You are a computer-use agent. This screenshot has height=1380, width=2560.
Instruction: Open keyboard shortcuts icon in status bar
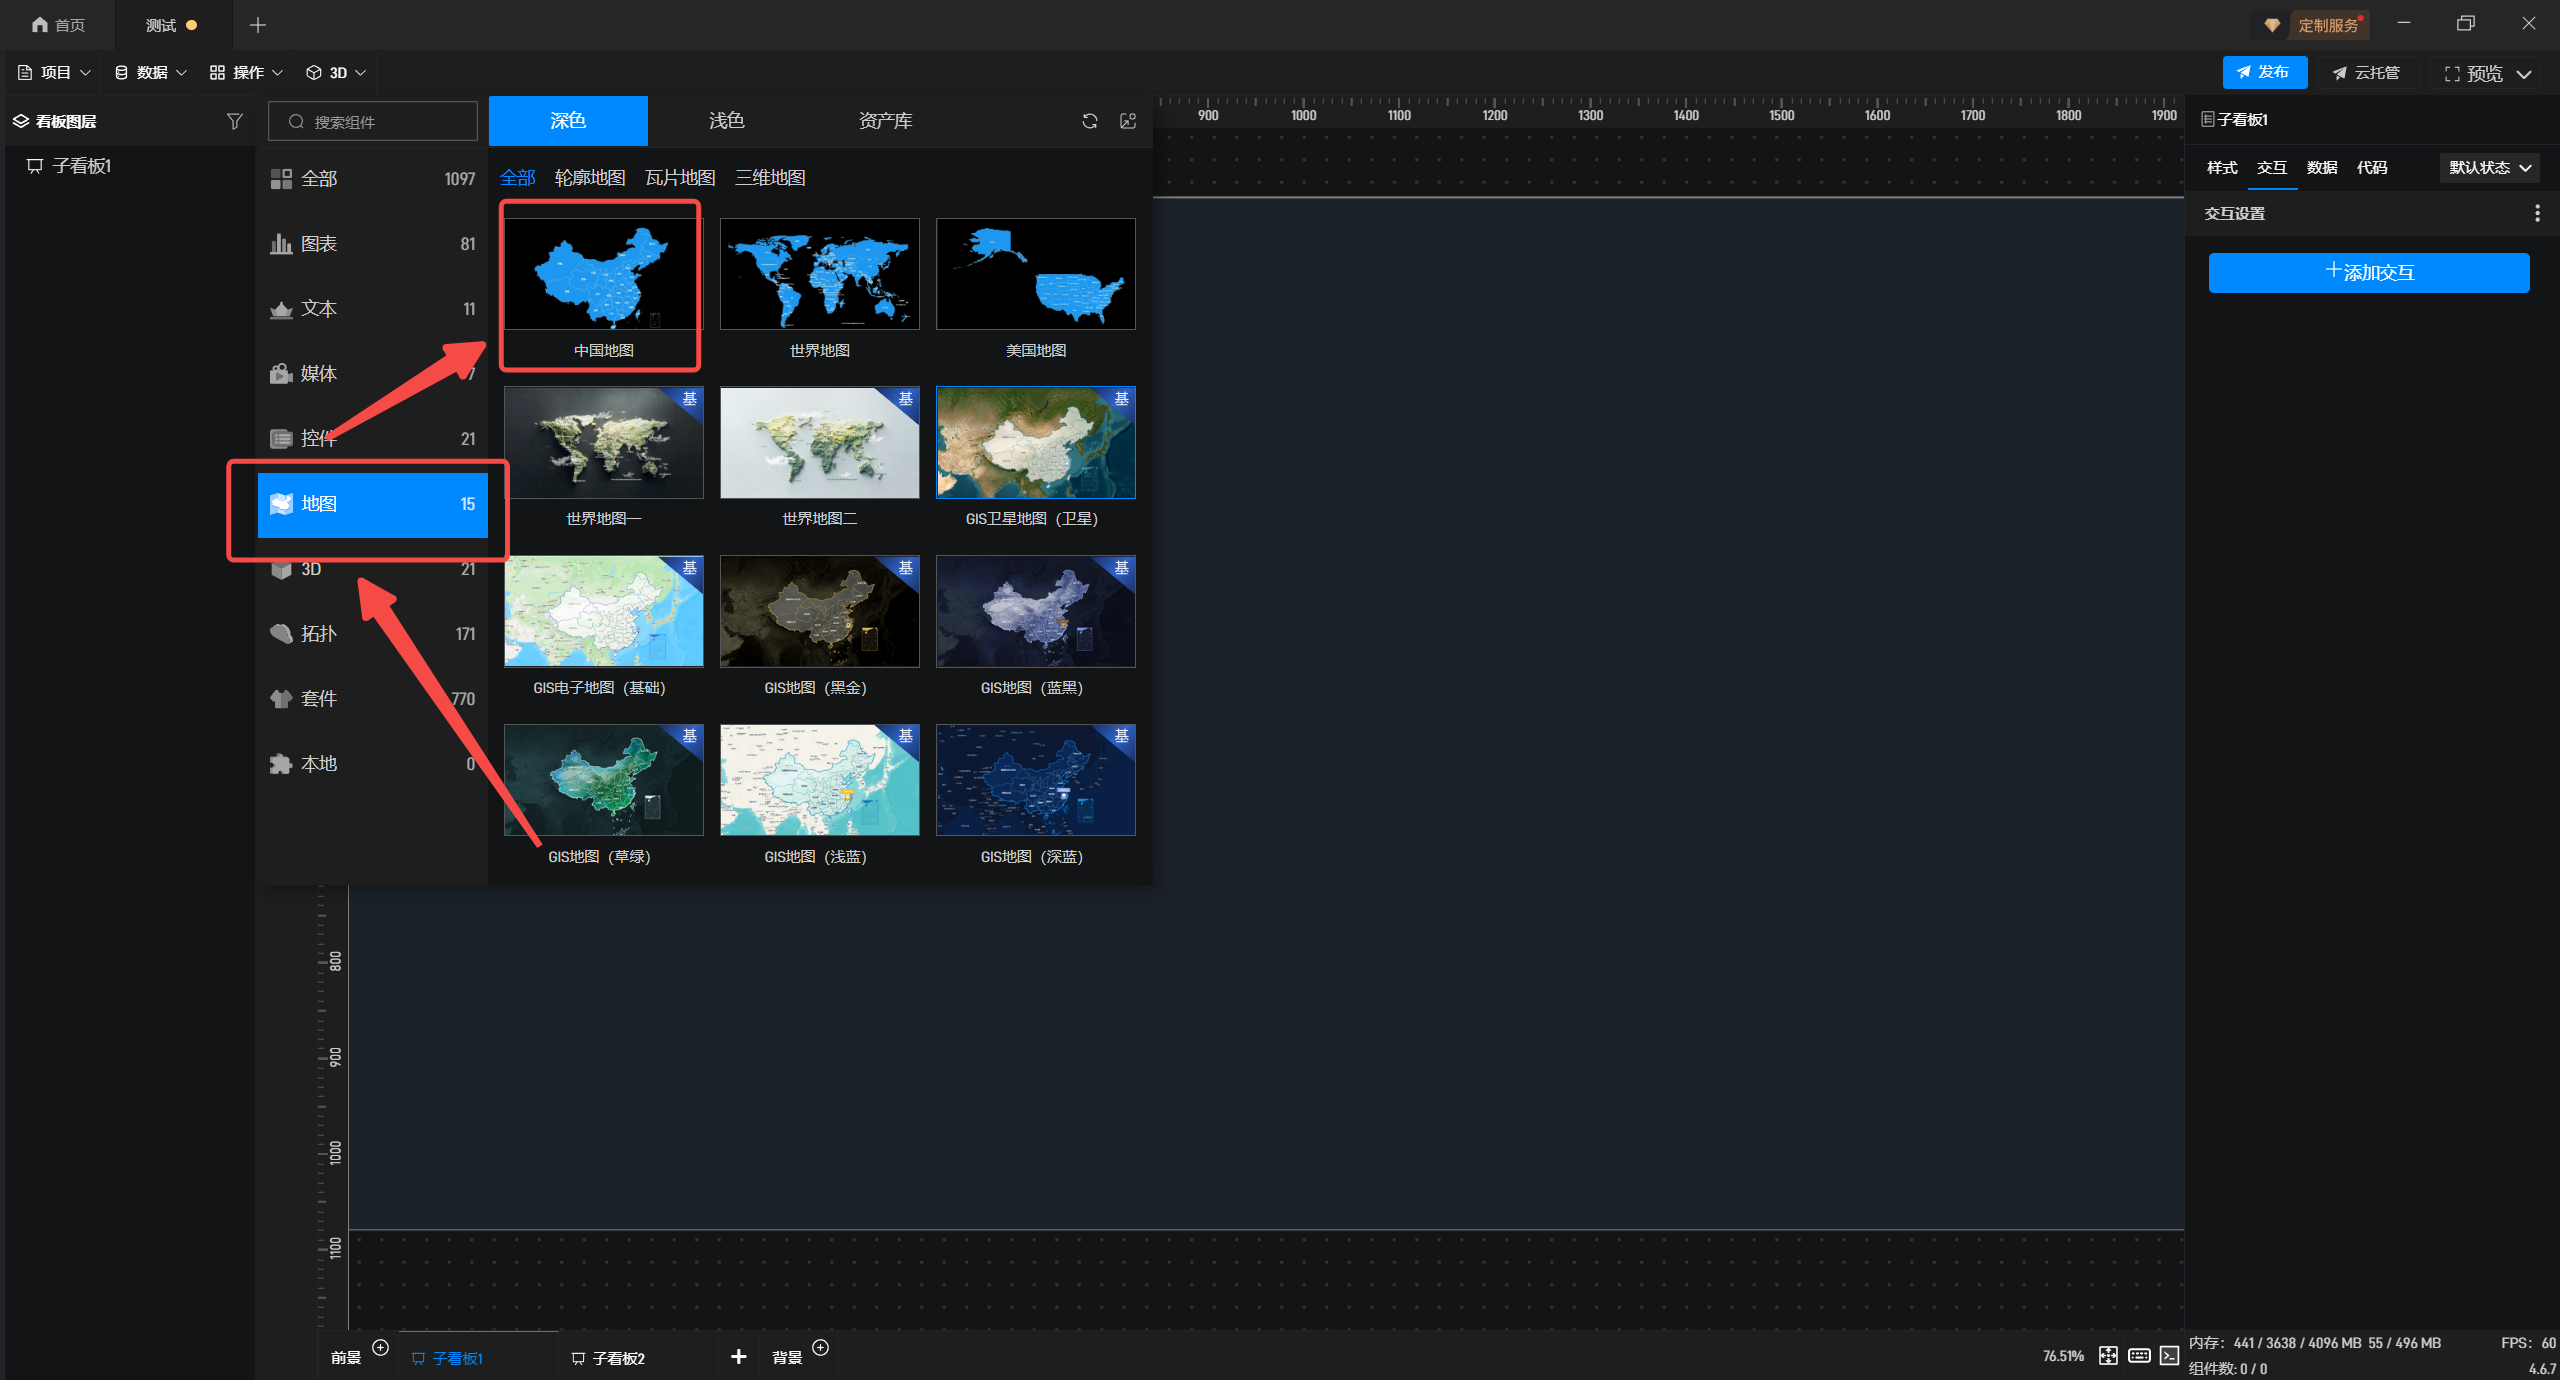tap(2139, 1355)
